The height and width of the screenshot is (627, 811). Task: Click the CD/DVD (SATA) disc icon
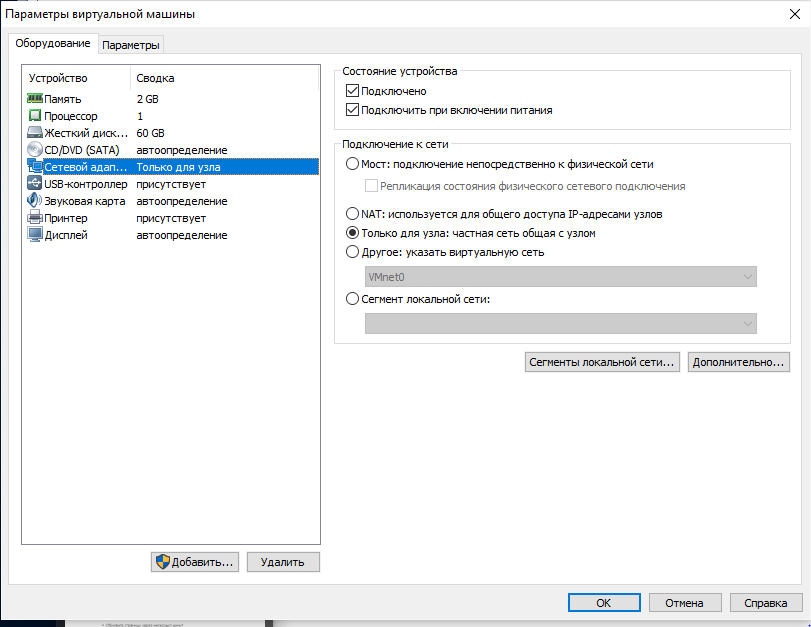pos(35,150)
